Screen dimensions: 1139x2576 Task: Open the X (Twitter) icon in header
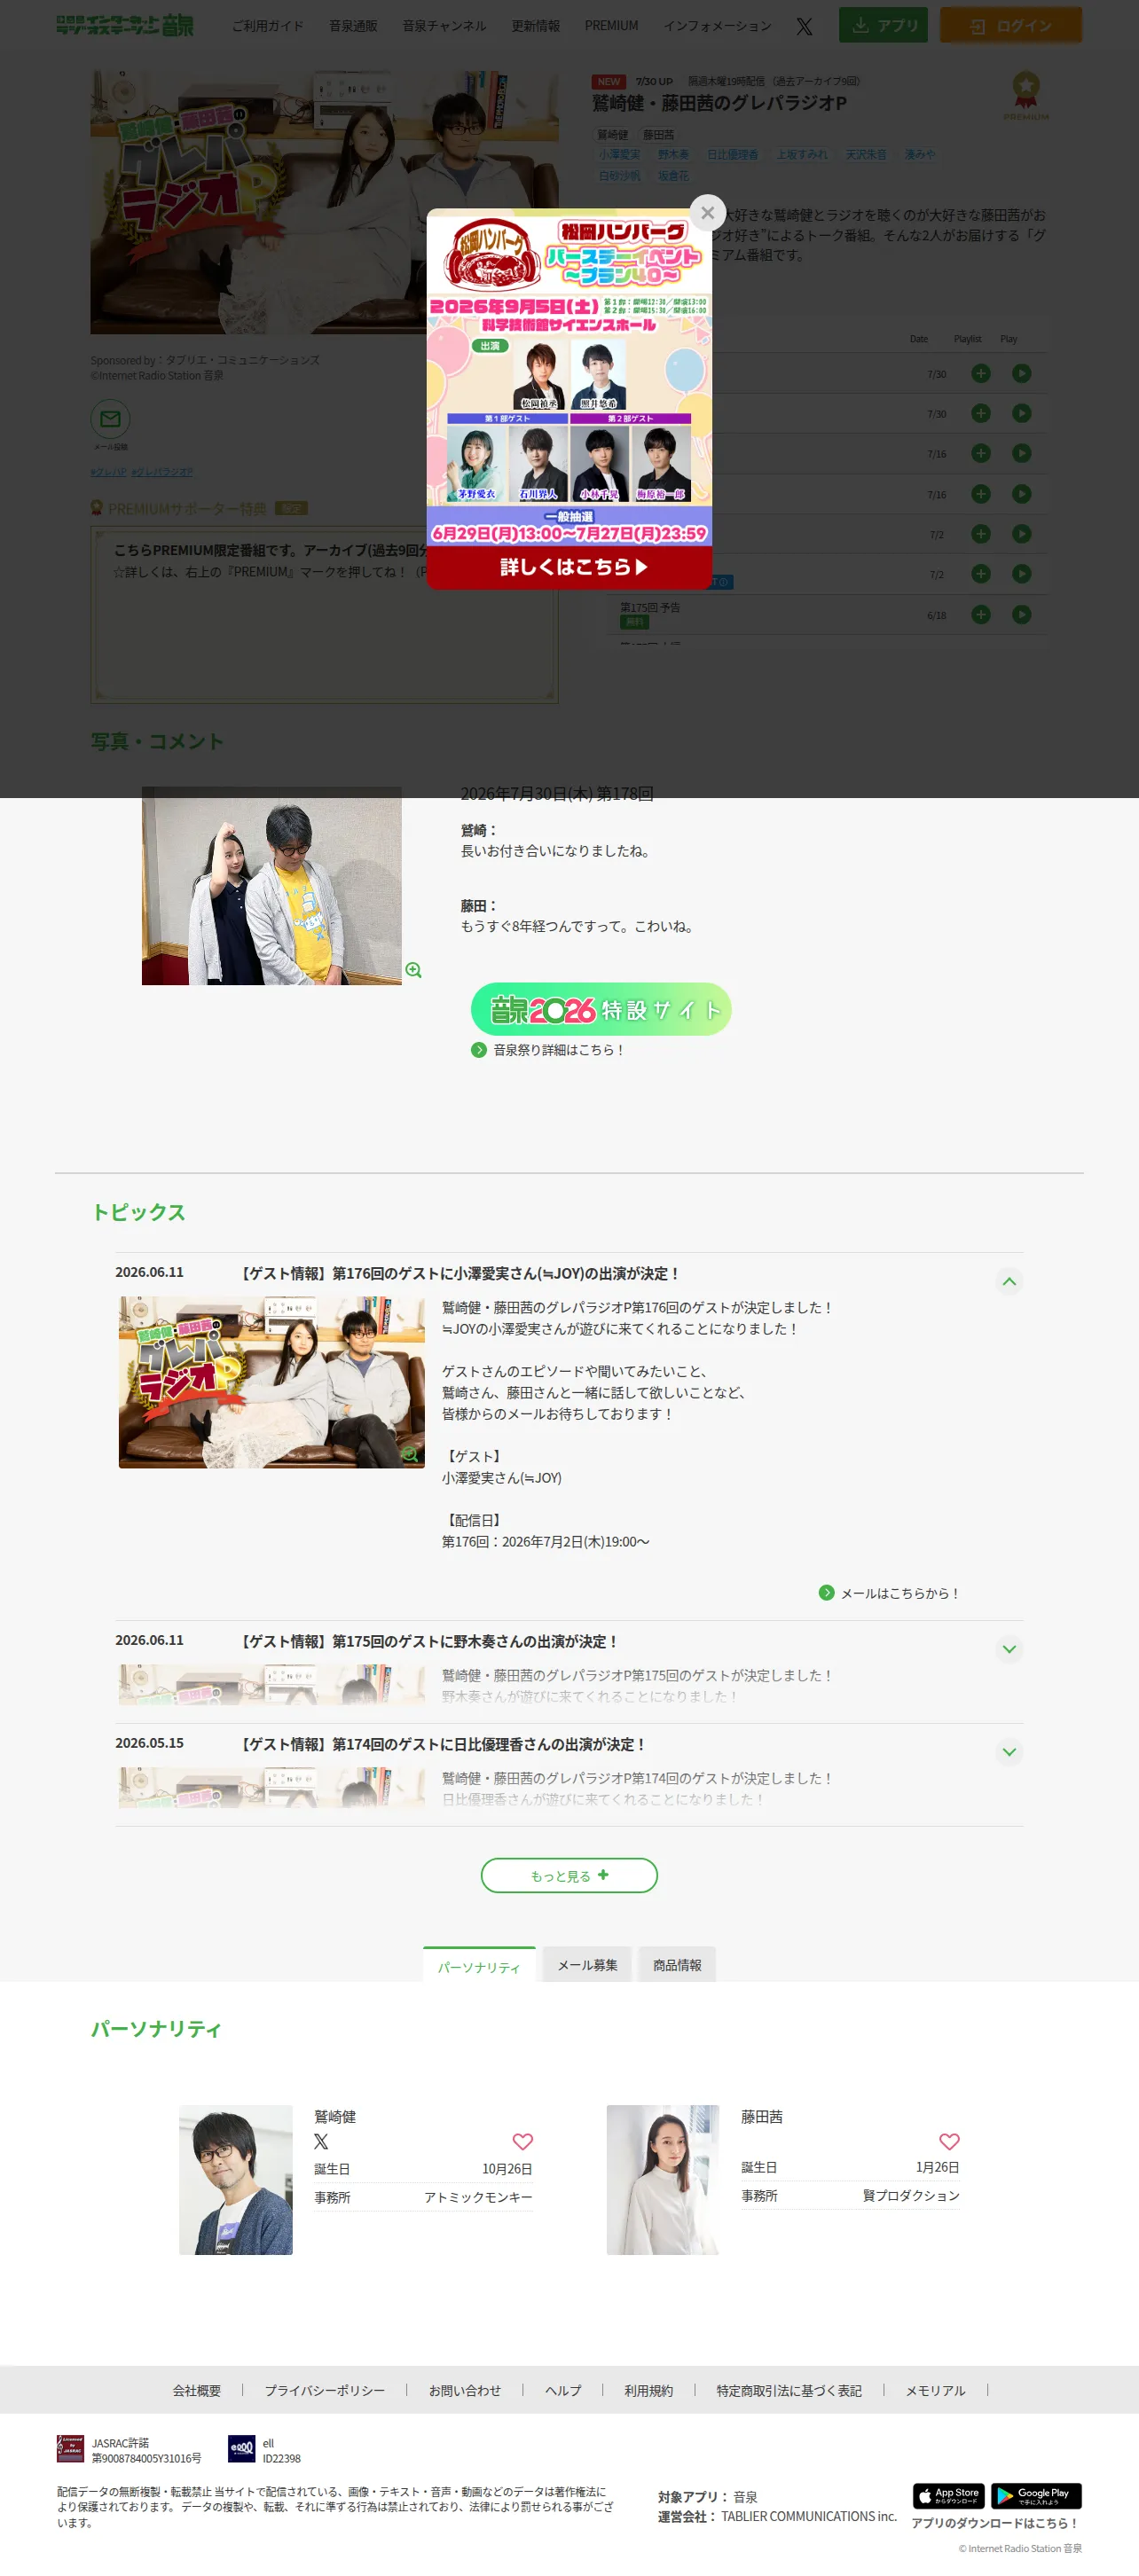(804, 26)
